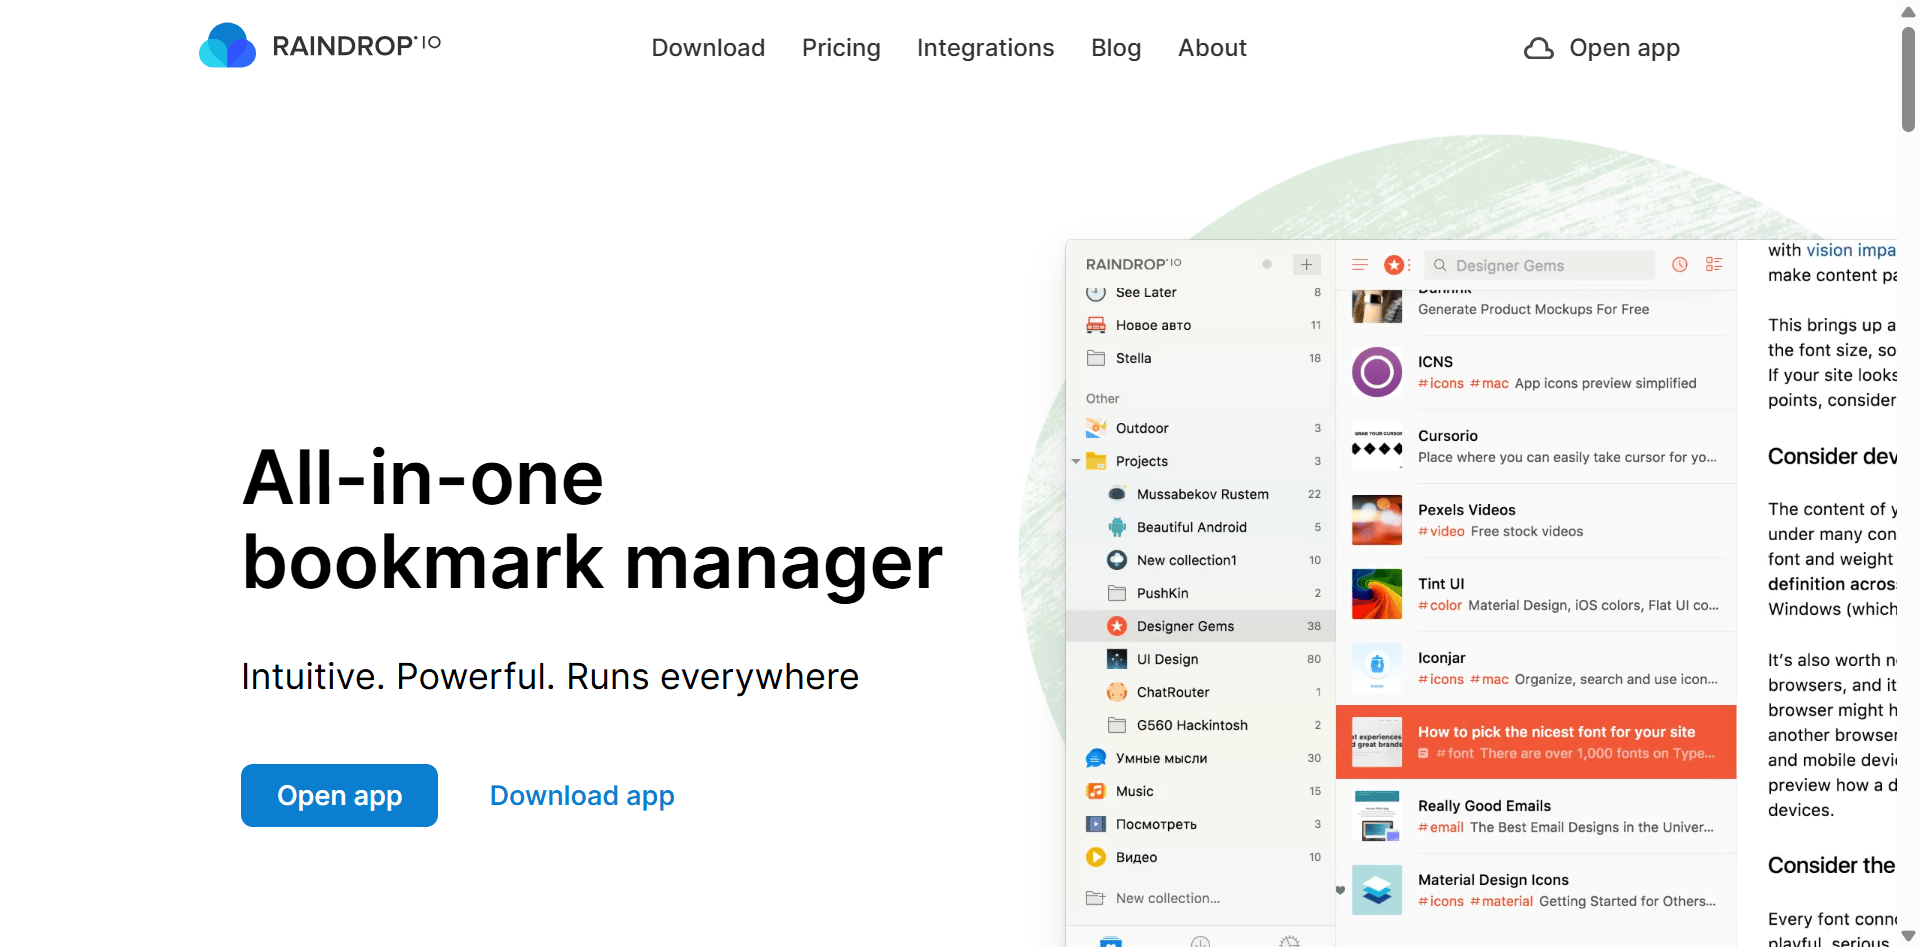This screenshot has height=947, width=1920.
Task: Go to Integrations in the navigation
Action: click(985, 48)
